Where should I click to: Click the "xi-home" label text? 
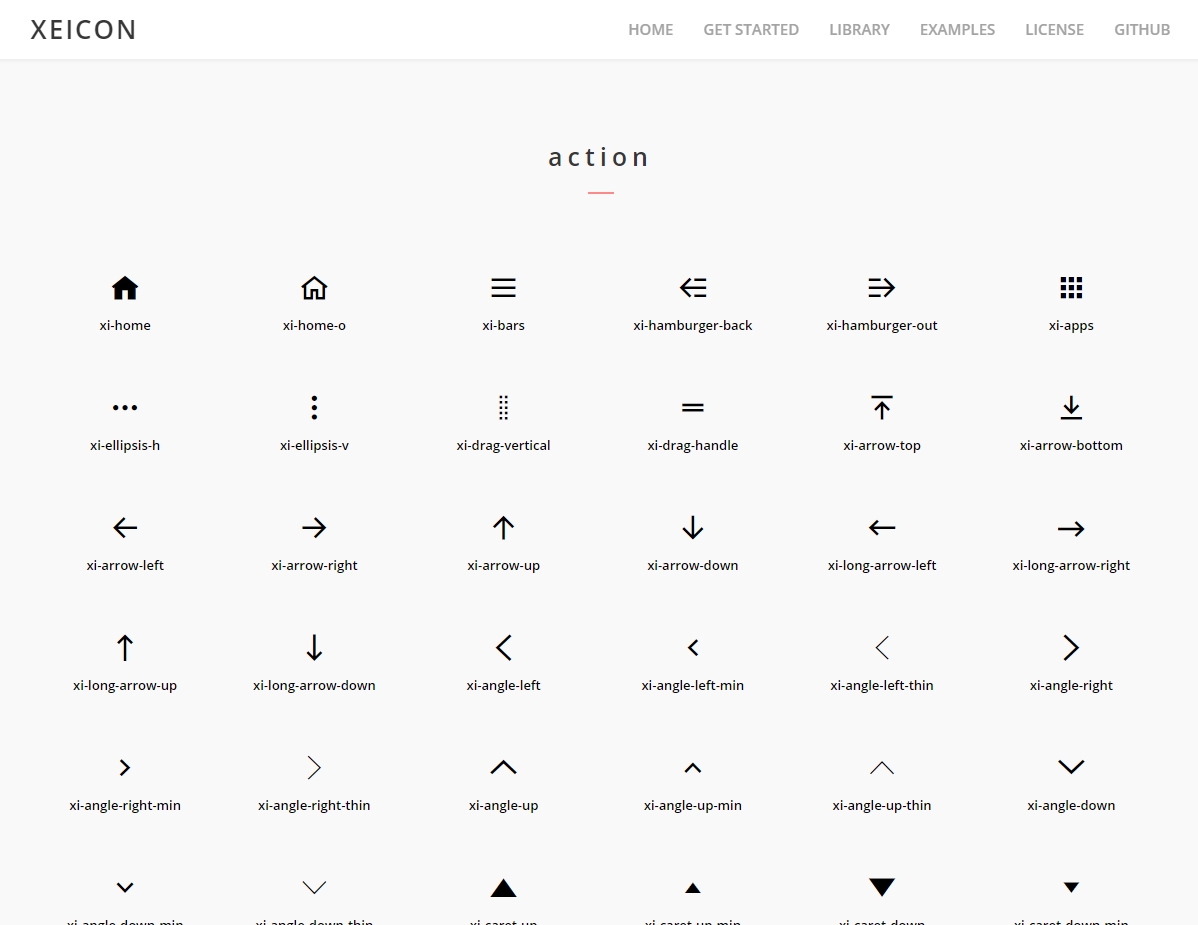[125, 325]
